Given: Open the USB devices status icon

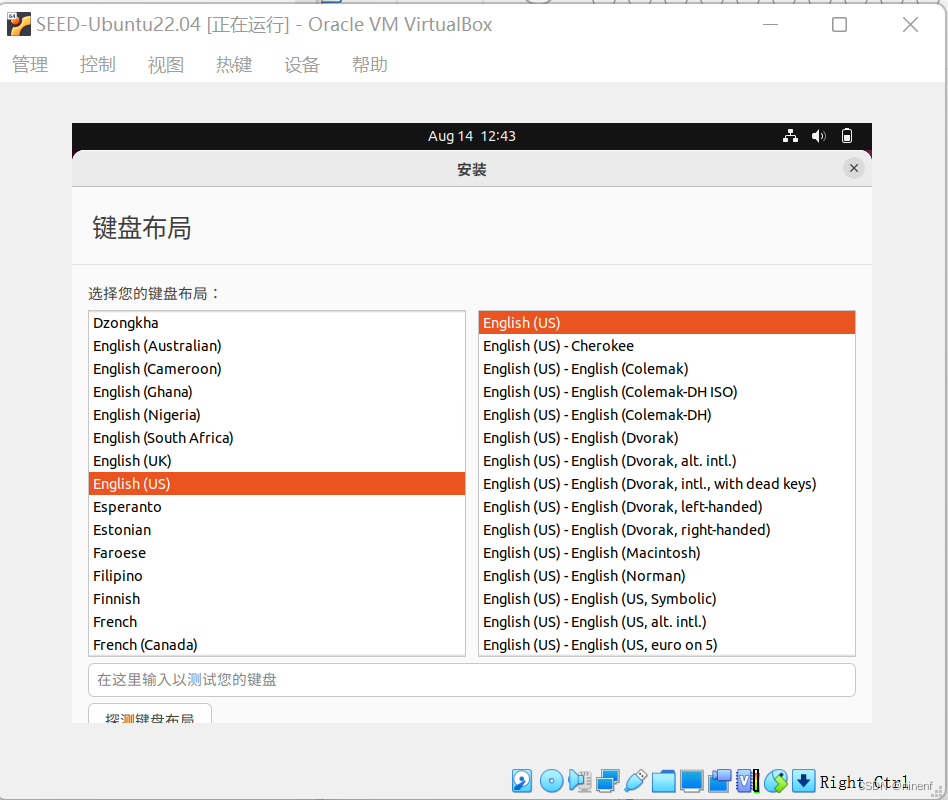Looking at the screenshot, I should (x=635, y=781).
